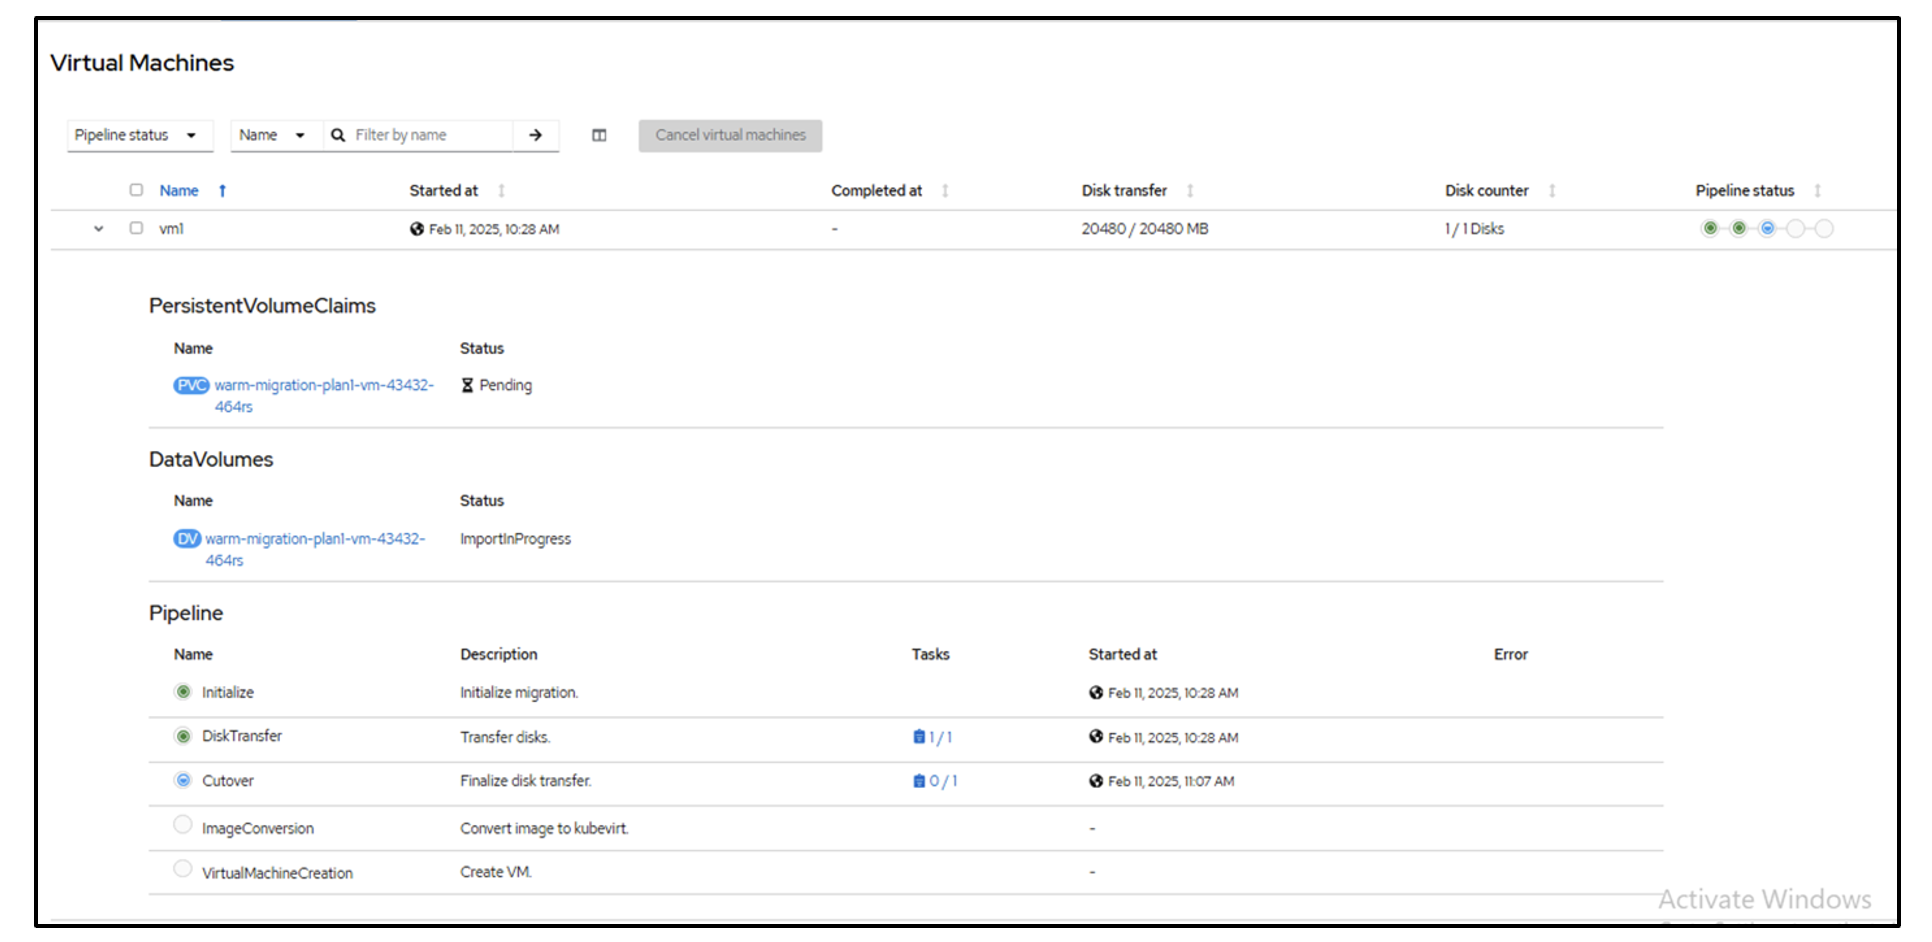Select the vm1 row checkbox

click(136, 228)
